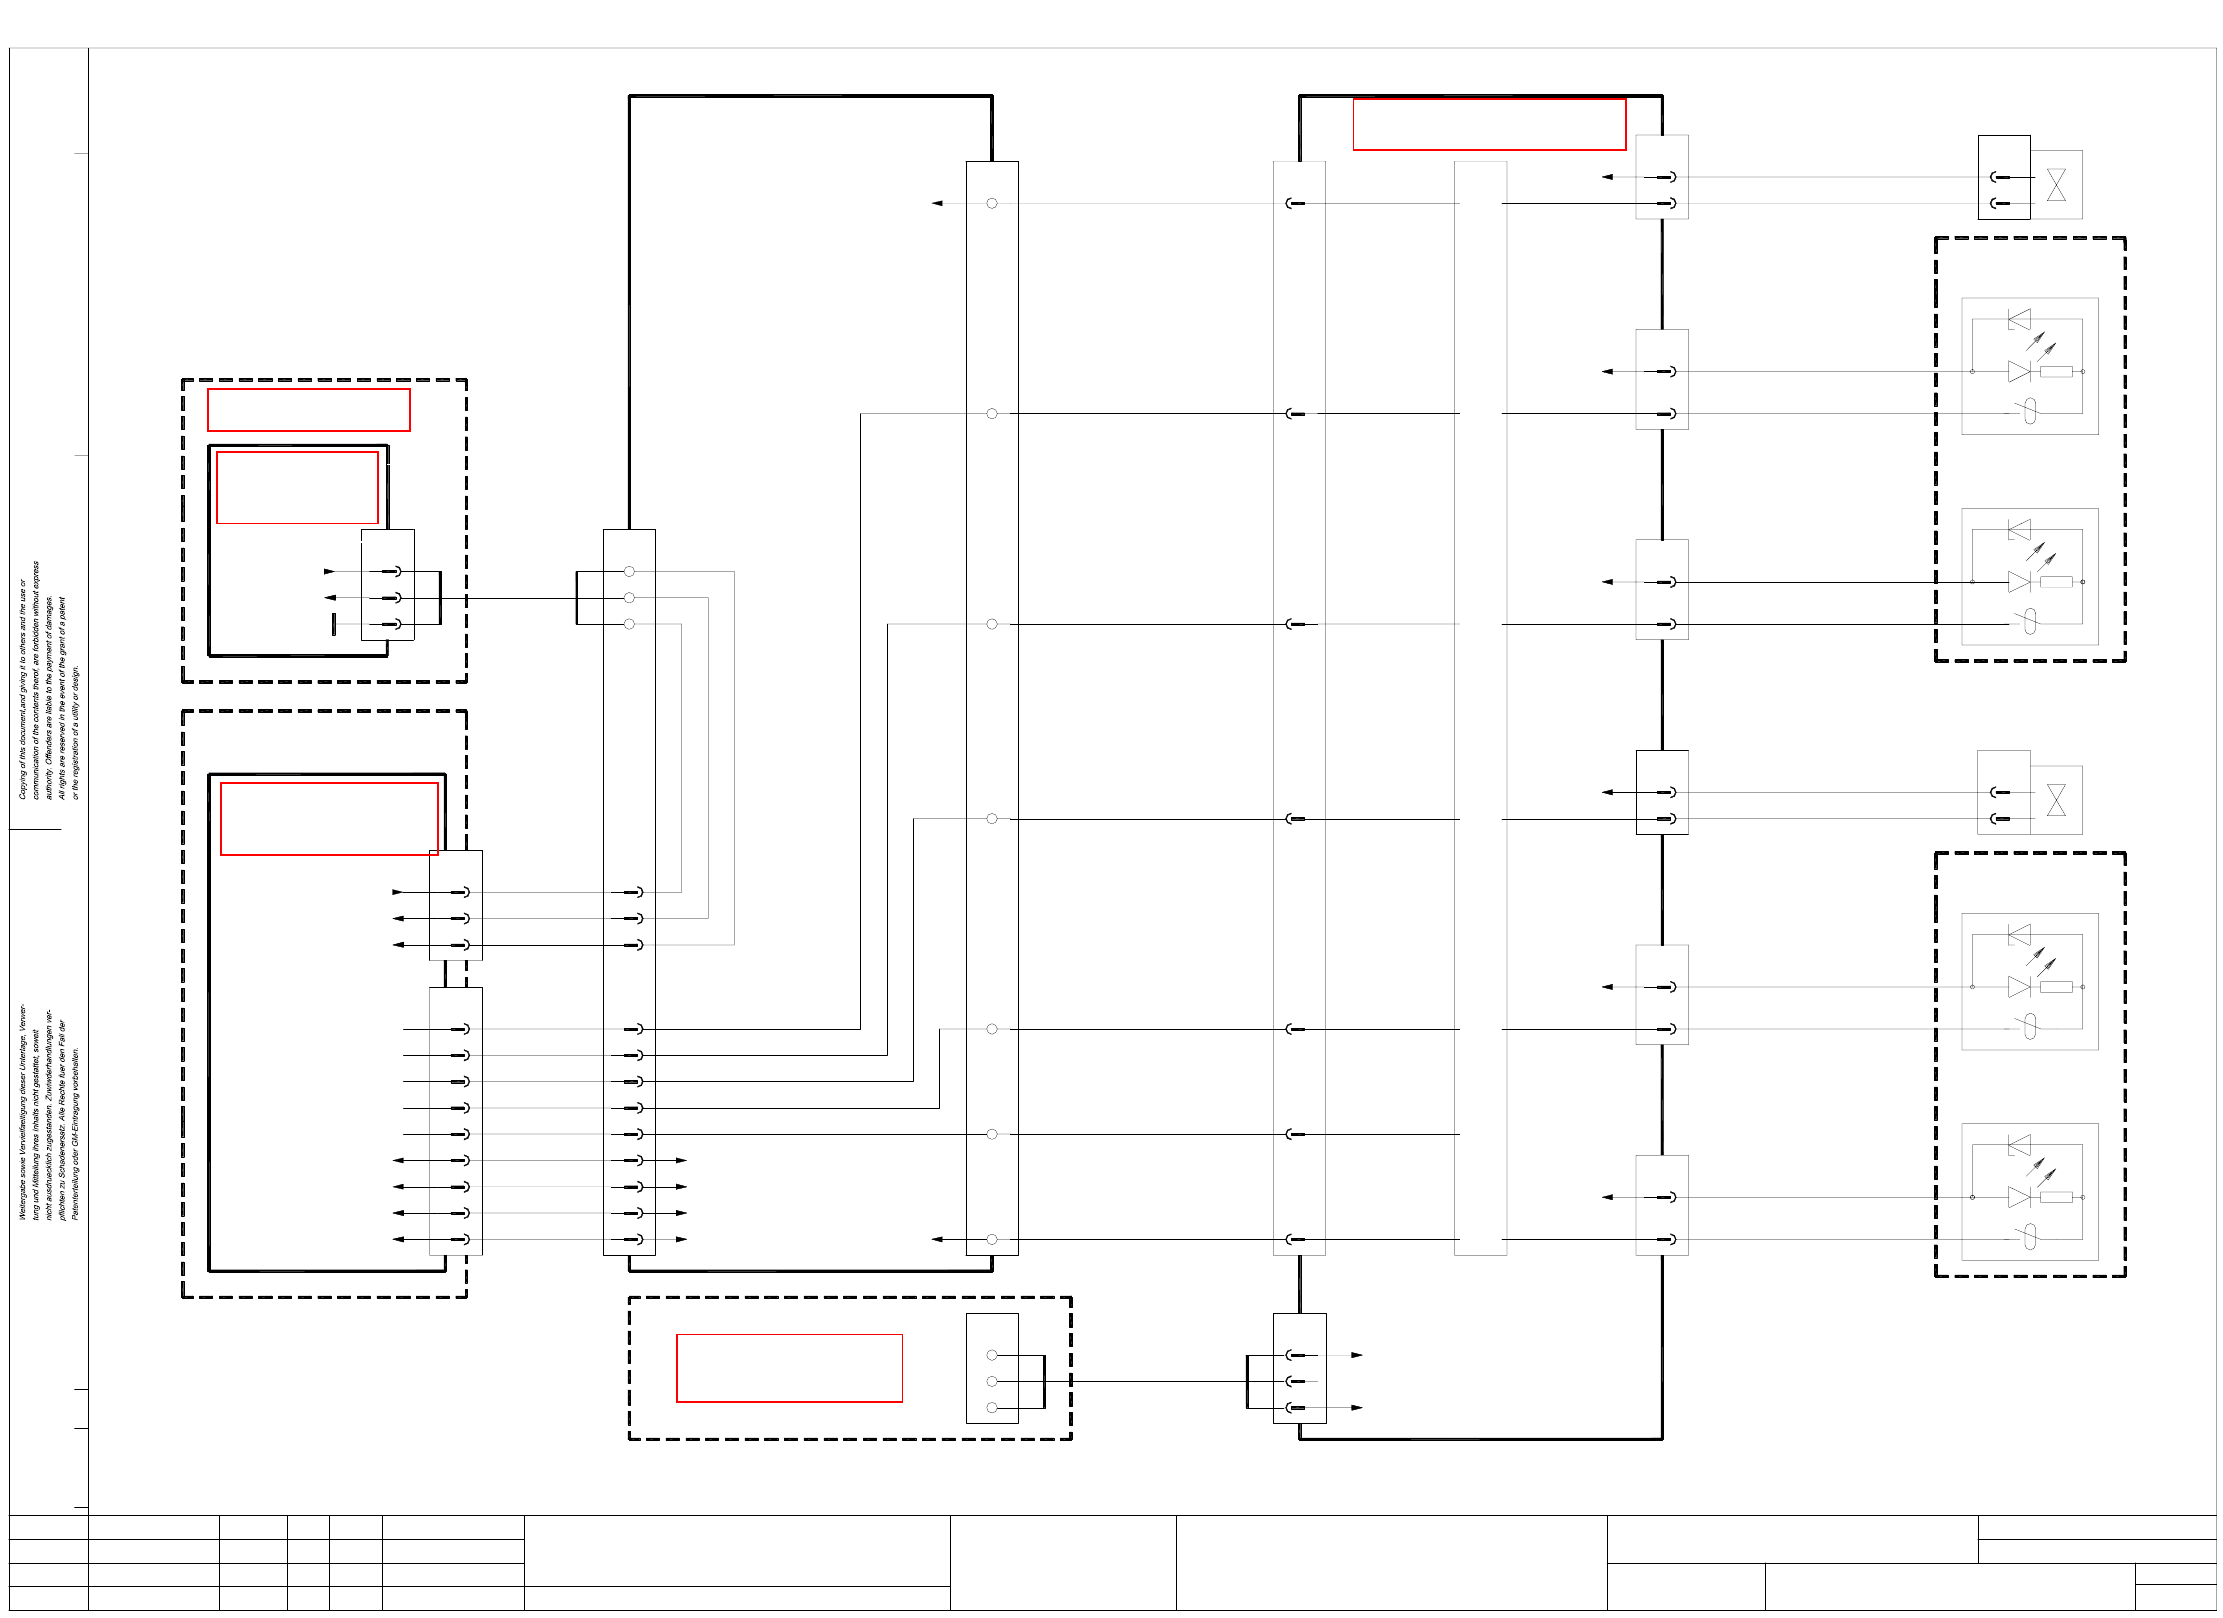The image size is (2223, 1618).
Task: Select the red box in the lower-left large component
Action: click(329, 819)
